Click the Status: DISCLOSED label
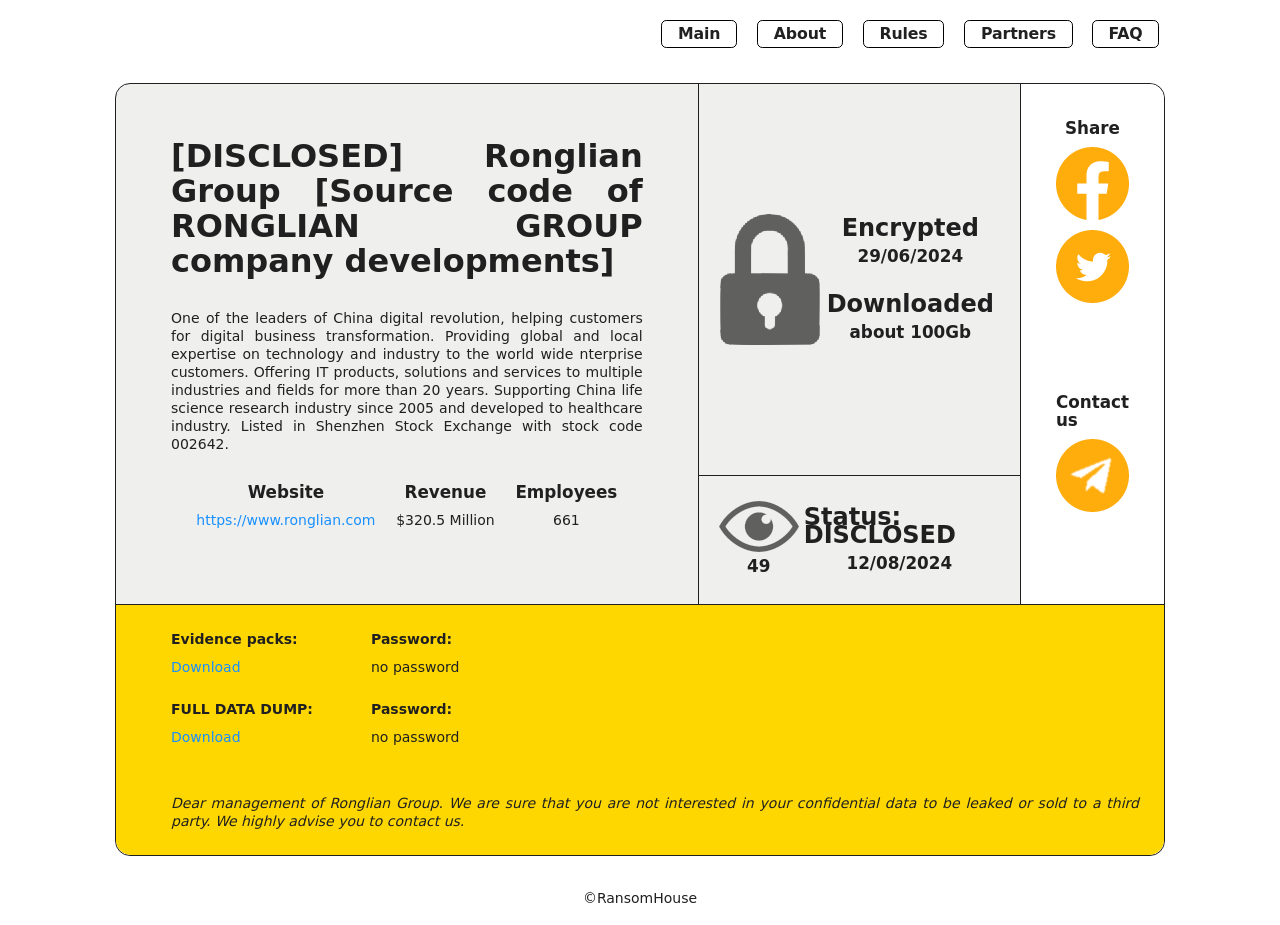The height and width of the screenshot is (925, 1280). (879, 526)
